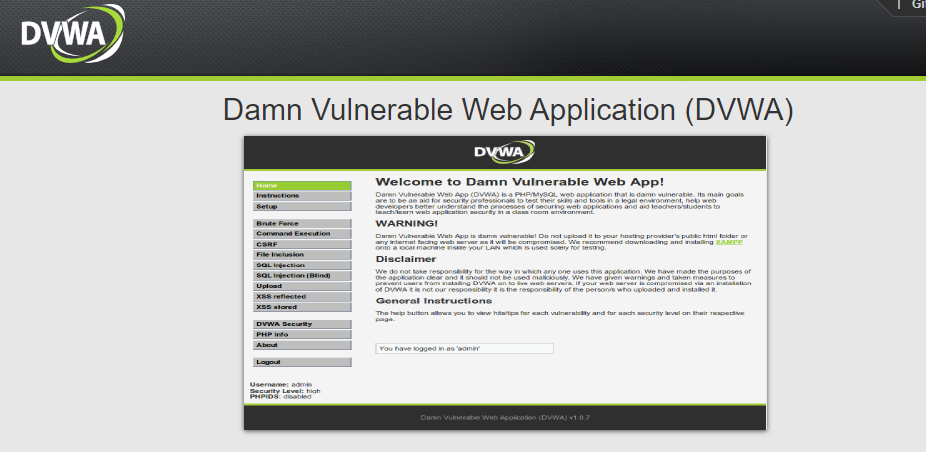The height and width of the screenshot is (452, 926).
Task: Click the 'You have logged in' message box
Action: [464, 348]
